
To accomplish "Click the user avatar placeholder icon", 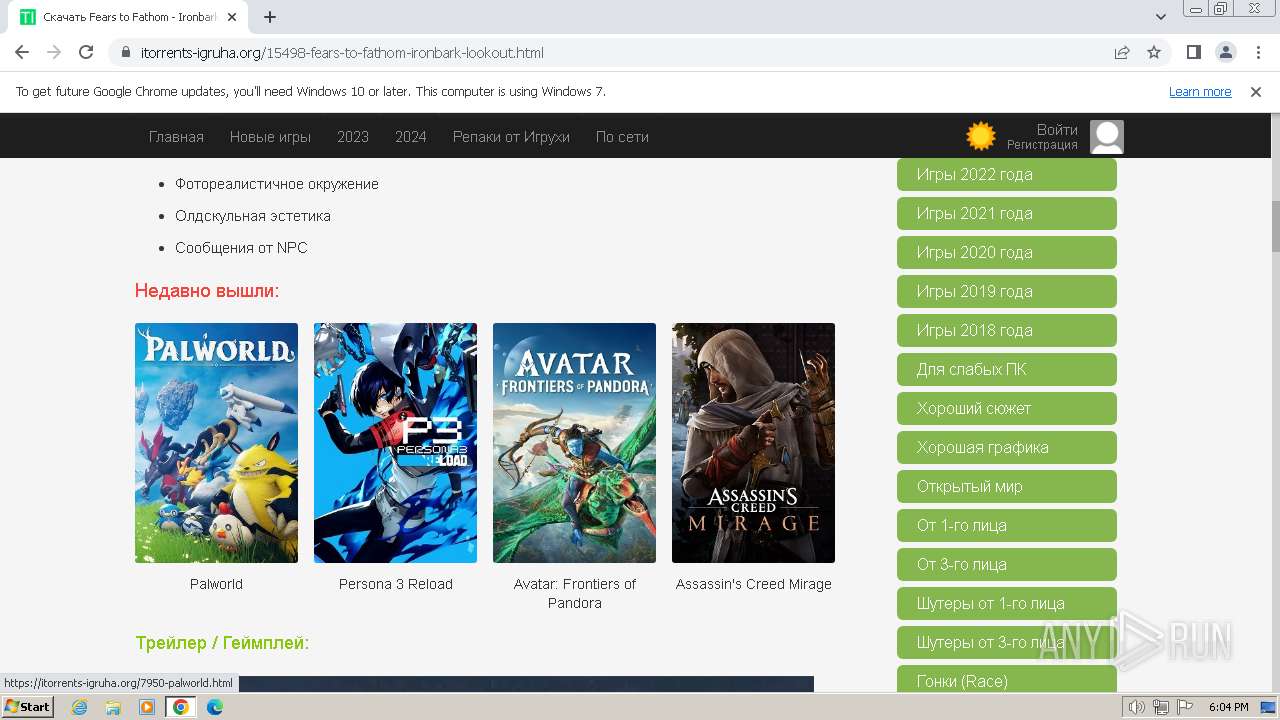I will pos(1107,137).
